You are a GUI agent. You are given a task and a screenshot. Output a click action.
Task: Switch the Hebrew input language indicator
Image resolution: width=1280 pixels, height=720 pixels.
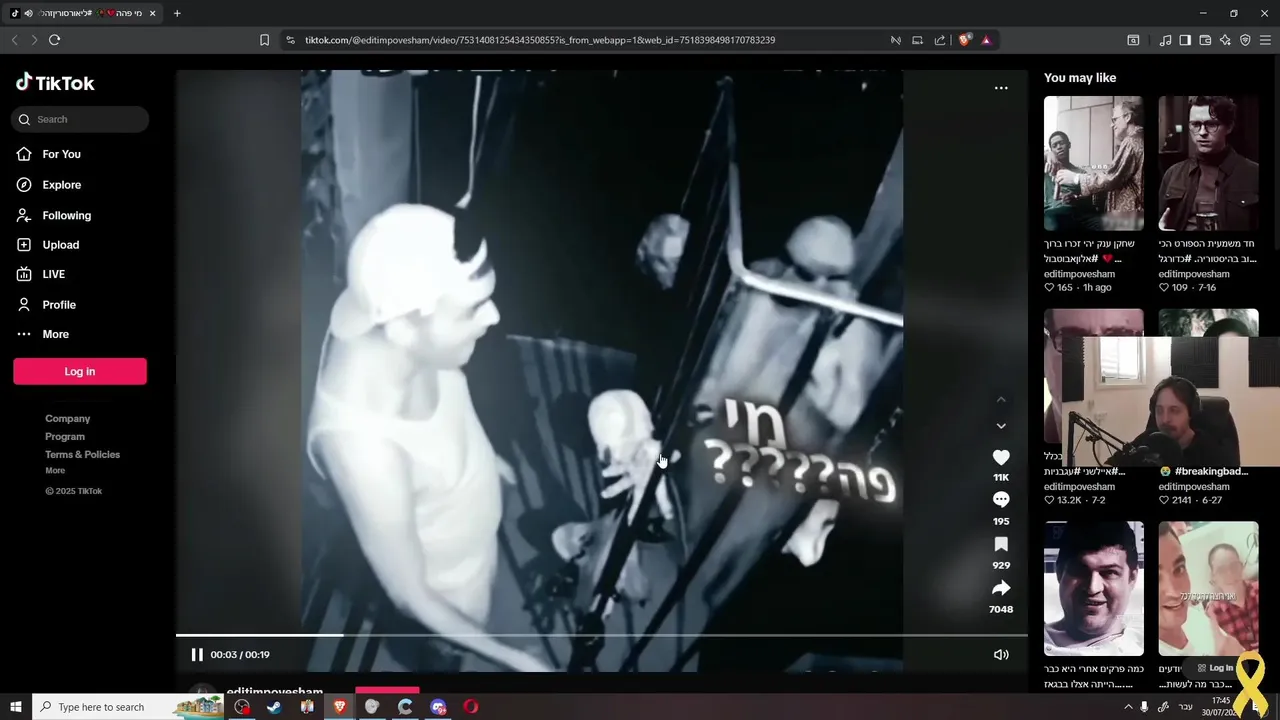point(1185,707)
